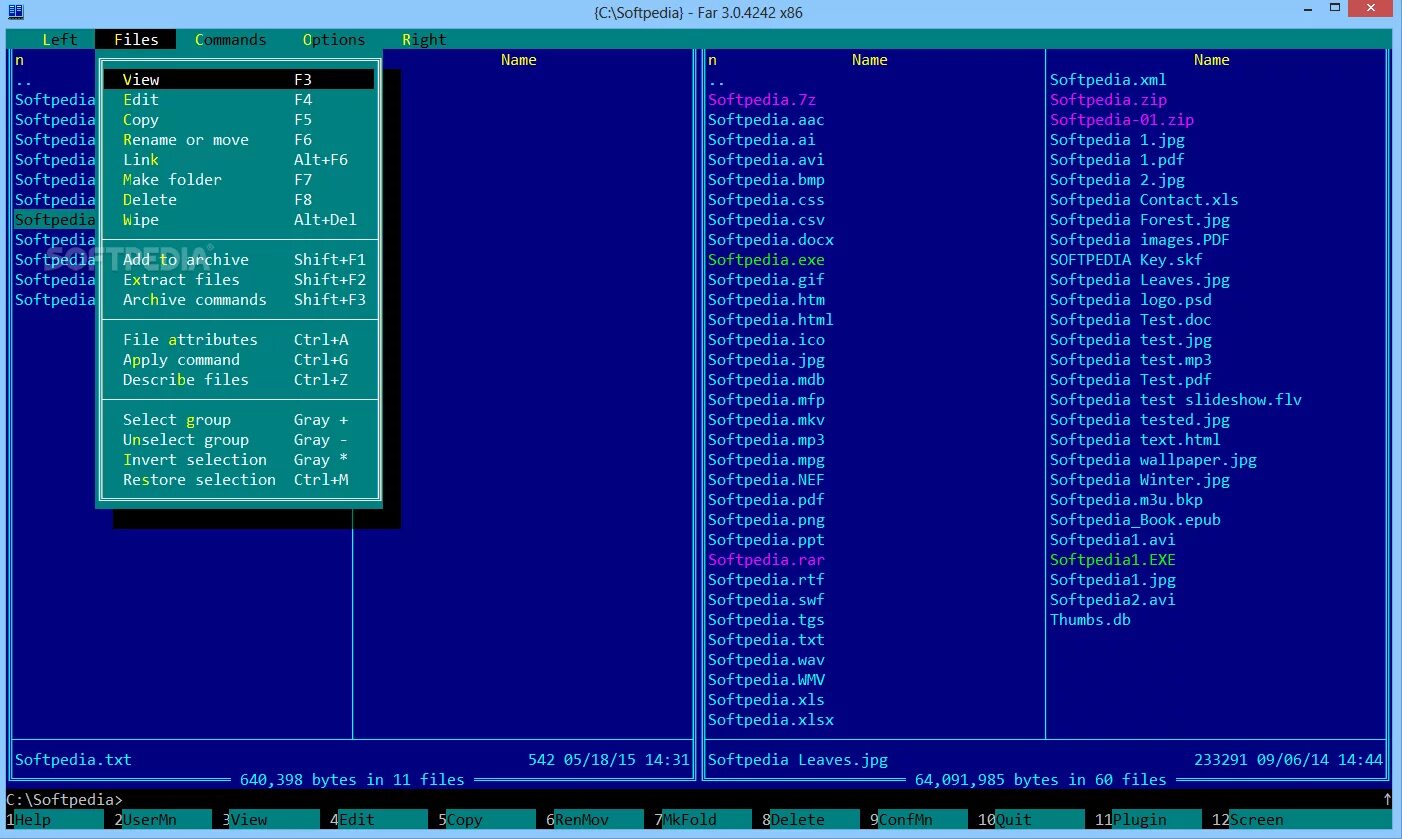
Task: Select Softpedia.xlsx file
Action: point(771,720)
